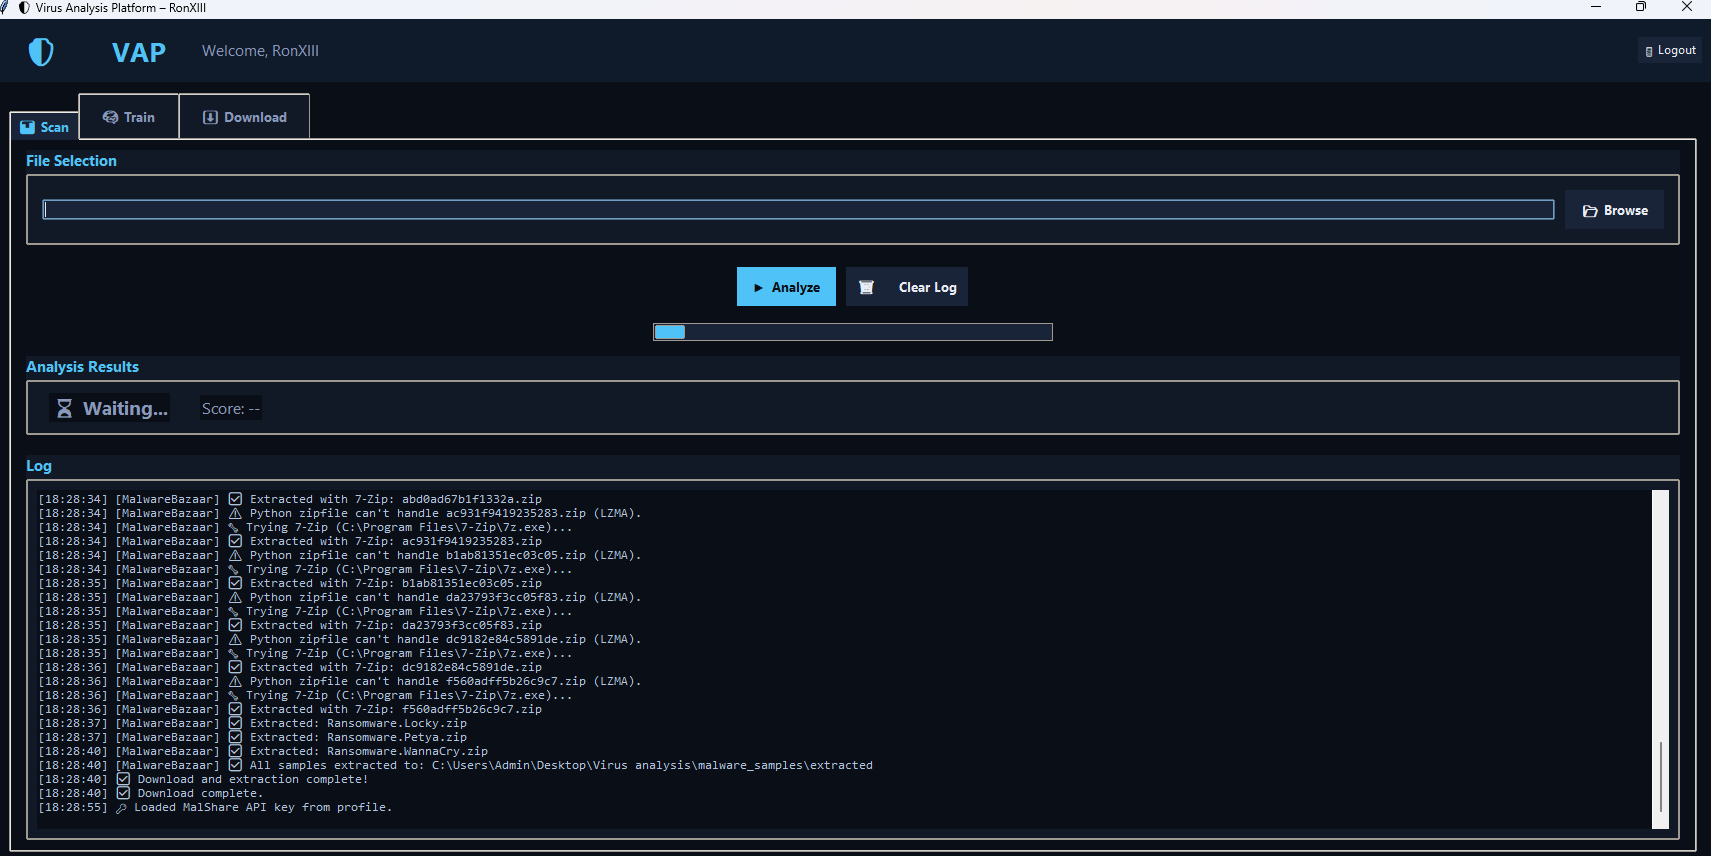Click the brain icon on the Train tab
Screen dimensions: 1711x856
tap(110, 117)
